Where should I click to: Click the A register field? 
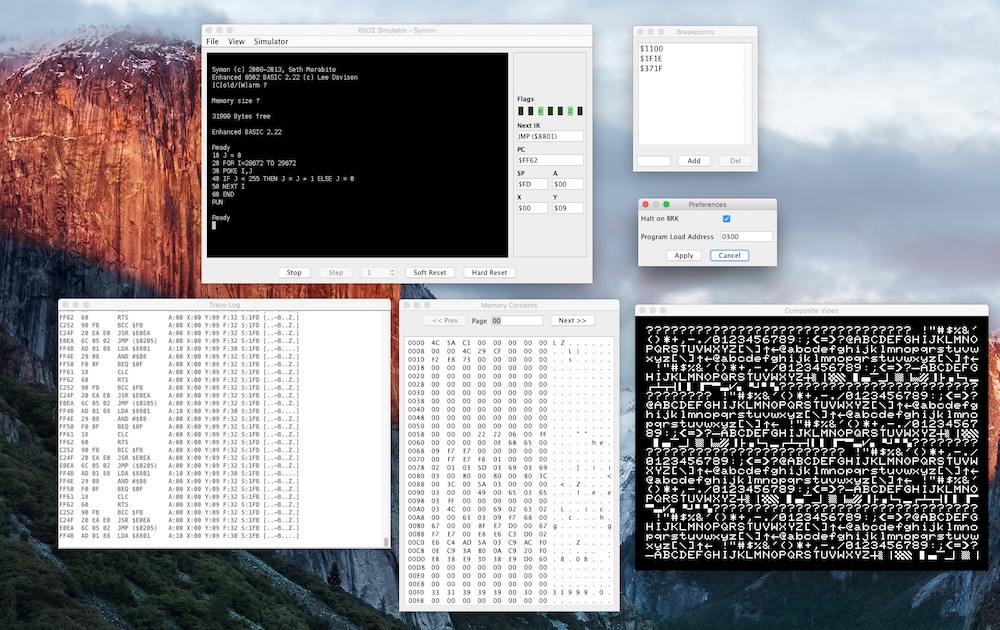568,184
